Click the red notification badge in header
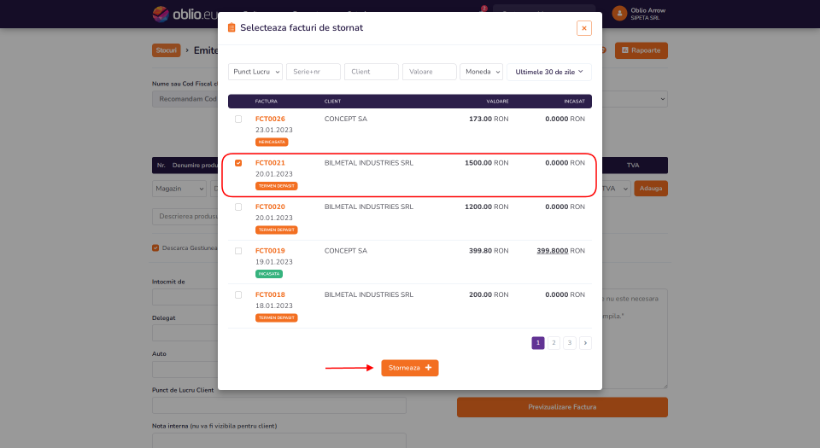Screen dimensions: 820x448 tap(484, 8)
